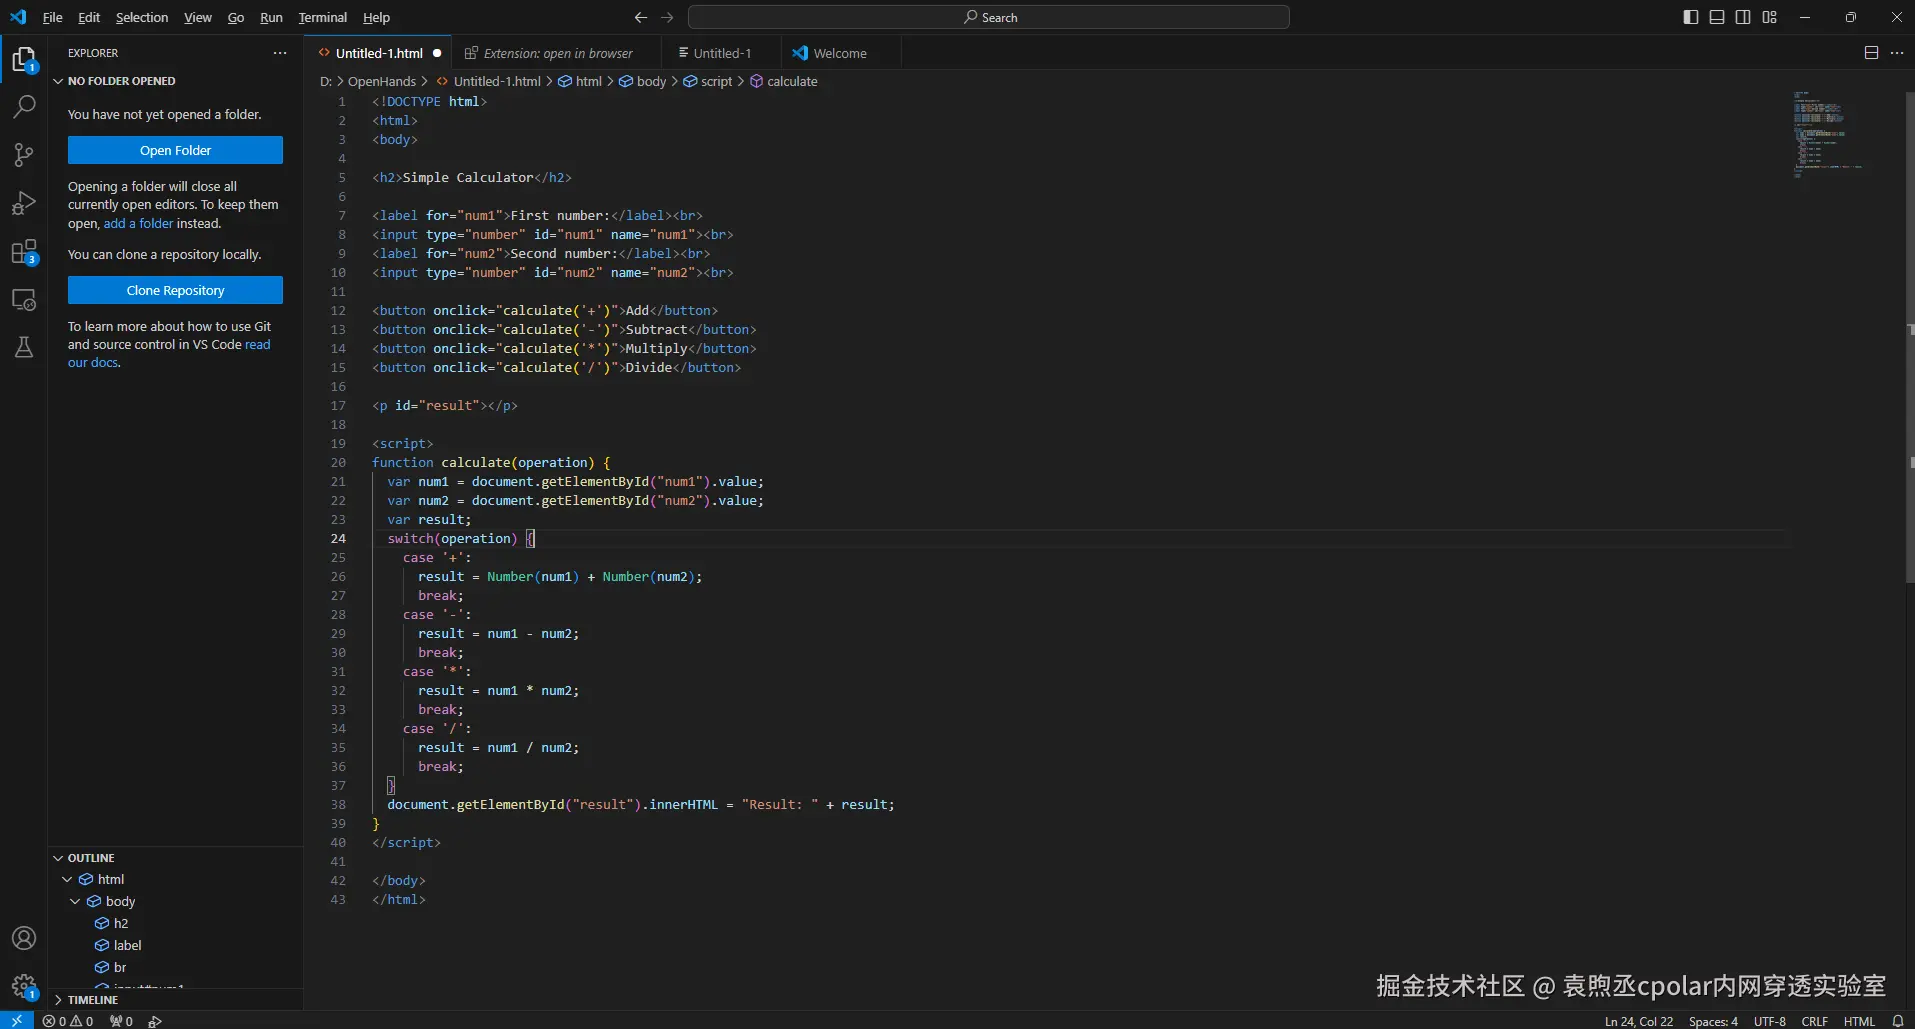Toggle the primary side bar visibility
This screenshot has width=1915, height=1029.
(x=1691, y=17)
